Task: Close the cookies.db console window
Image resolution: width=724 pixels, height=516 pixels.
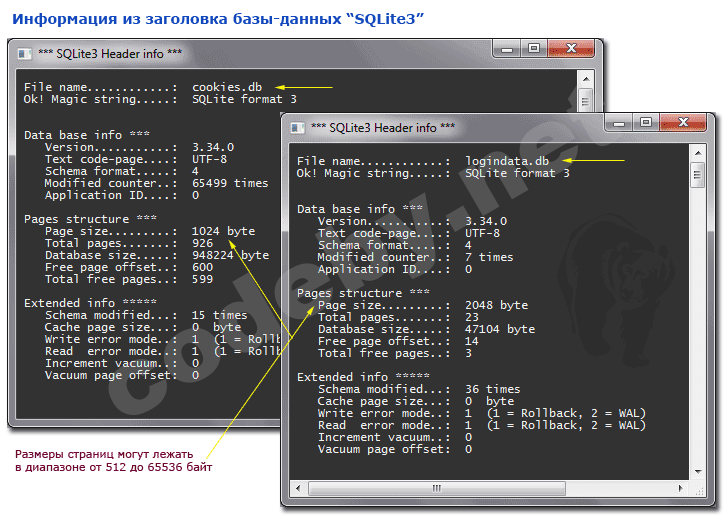Action: tap(571, 48)
